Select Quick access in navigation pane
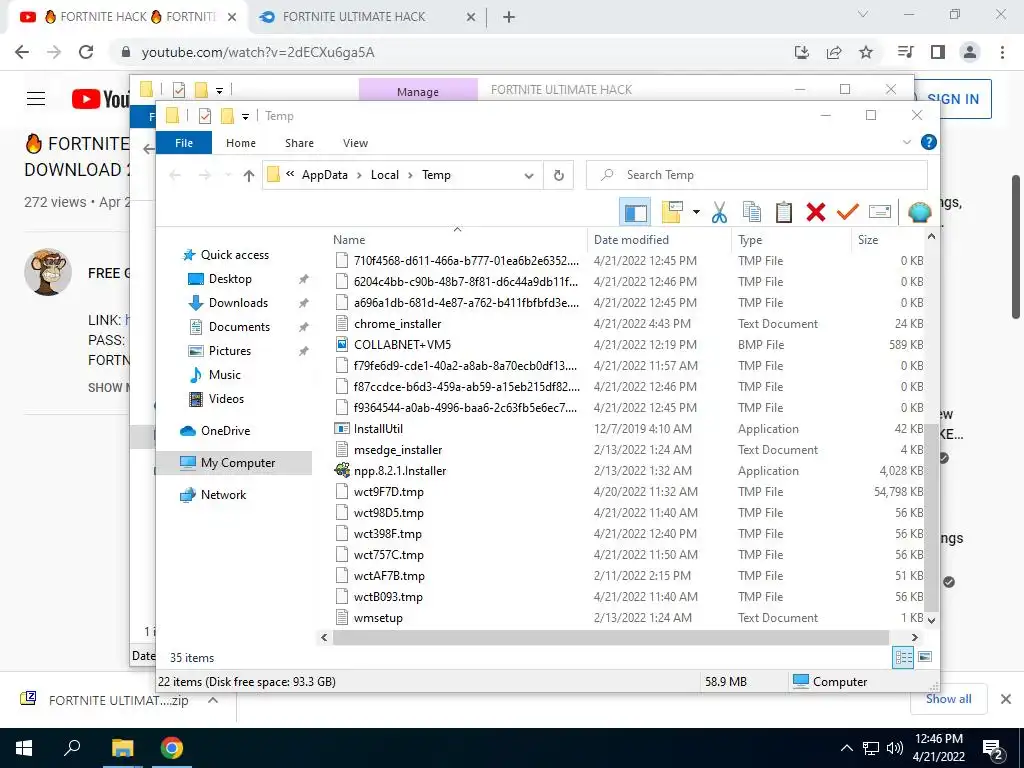Screen dimensions: 1024x768 234,255
